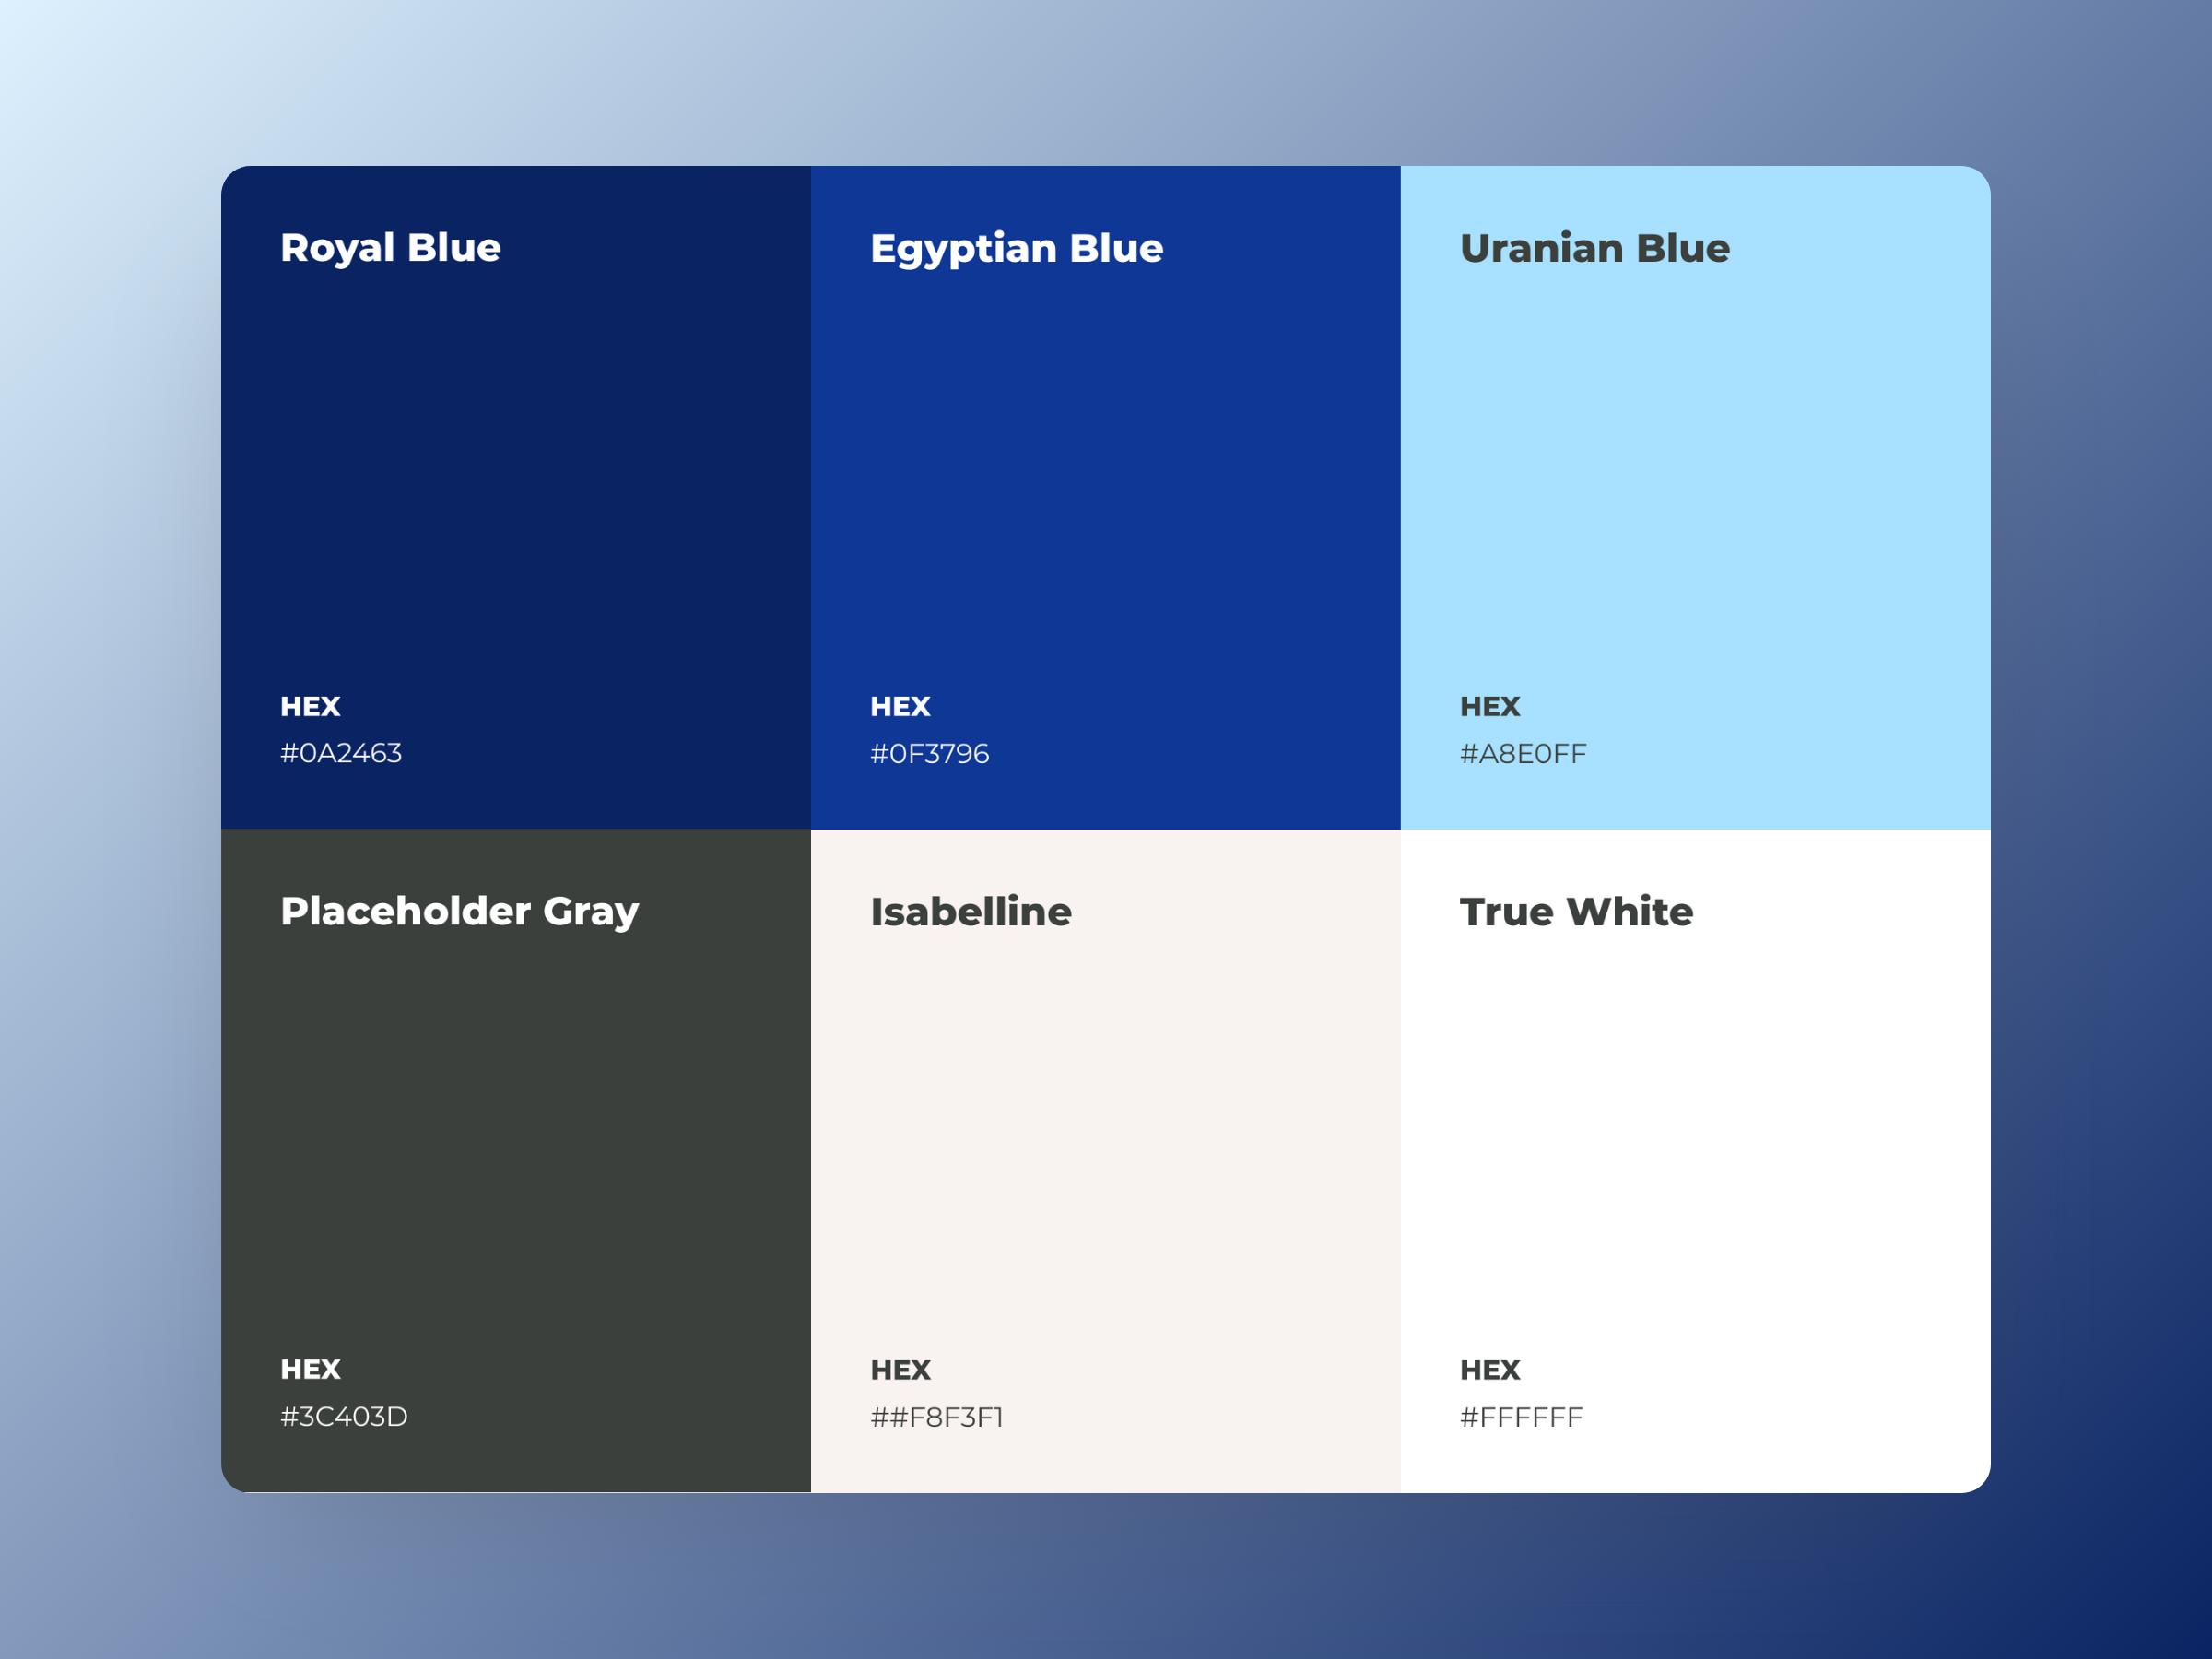Click hex code #0A2463
2212x1659 pixels.
point(341,753)
